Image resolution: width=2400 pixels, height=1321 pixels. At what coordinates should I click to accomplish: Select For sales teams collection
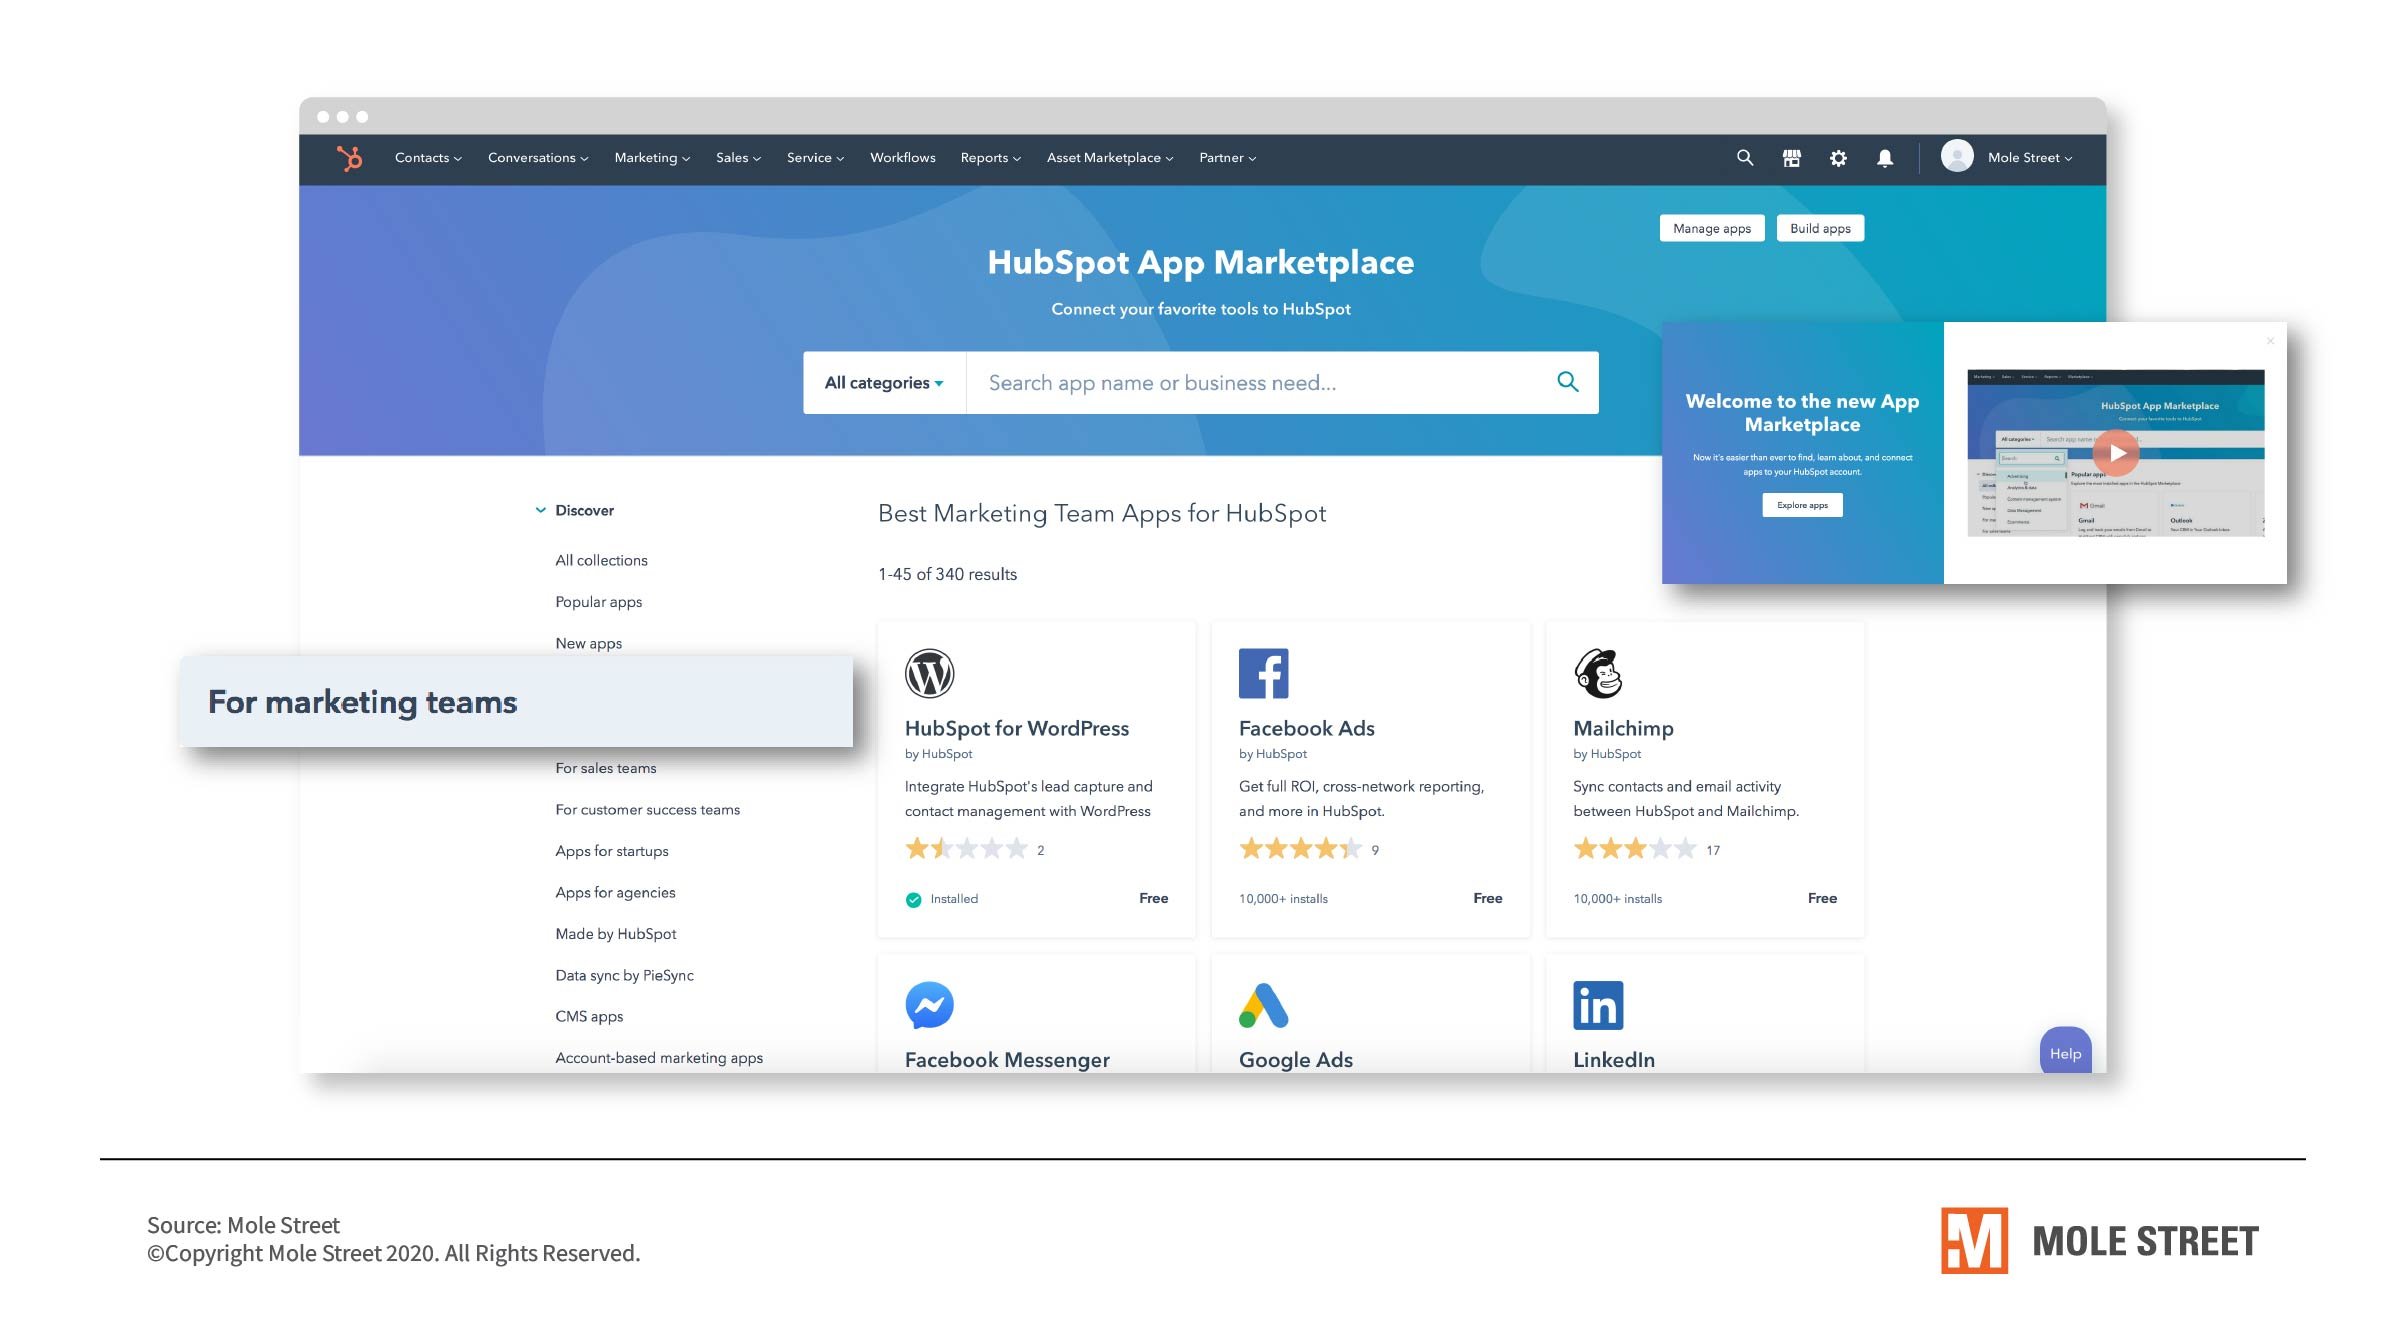tap(605, 768)
